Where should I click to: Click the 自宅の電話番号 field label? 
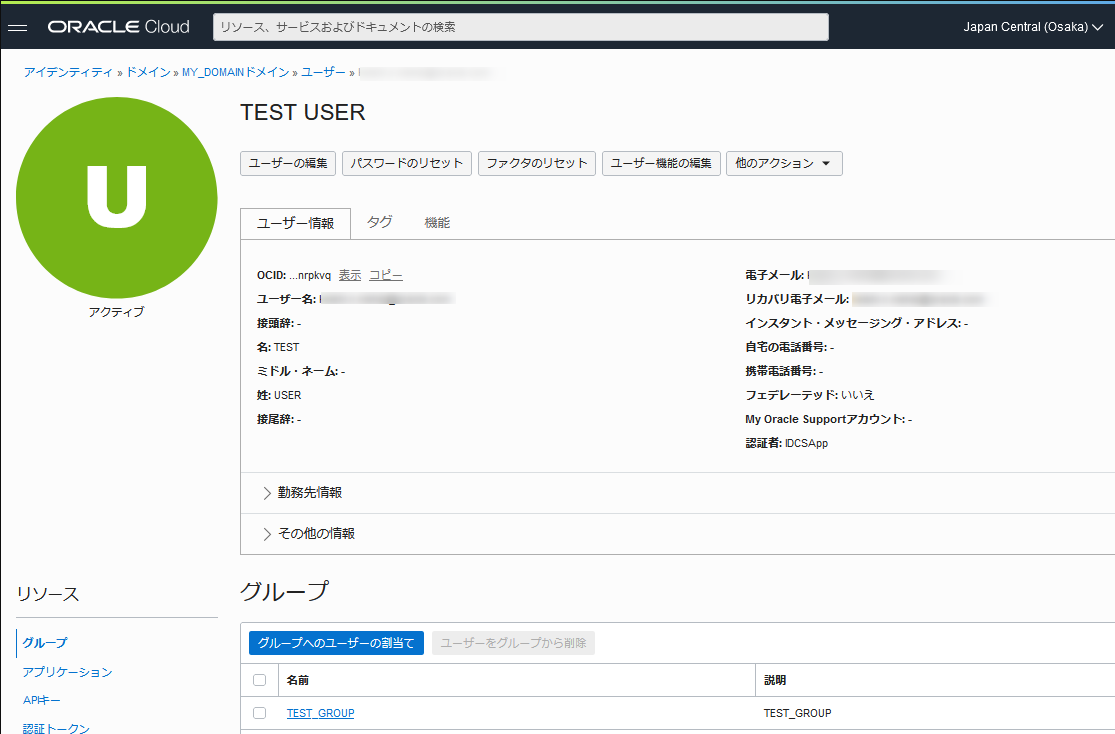(786, 347)
